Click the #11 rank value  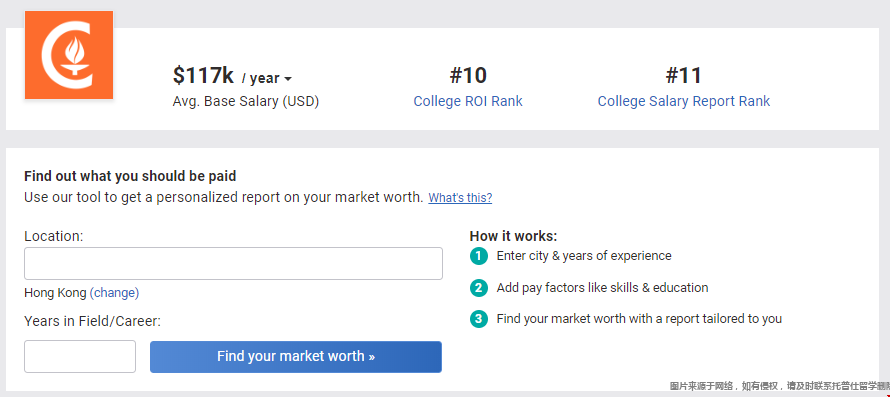[683, 76]
